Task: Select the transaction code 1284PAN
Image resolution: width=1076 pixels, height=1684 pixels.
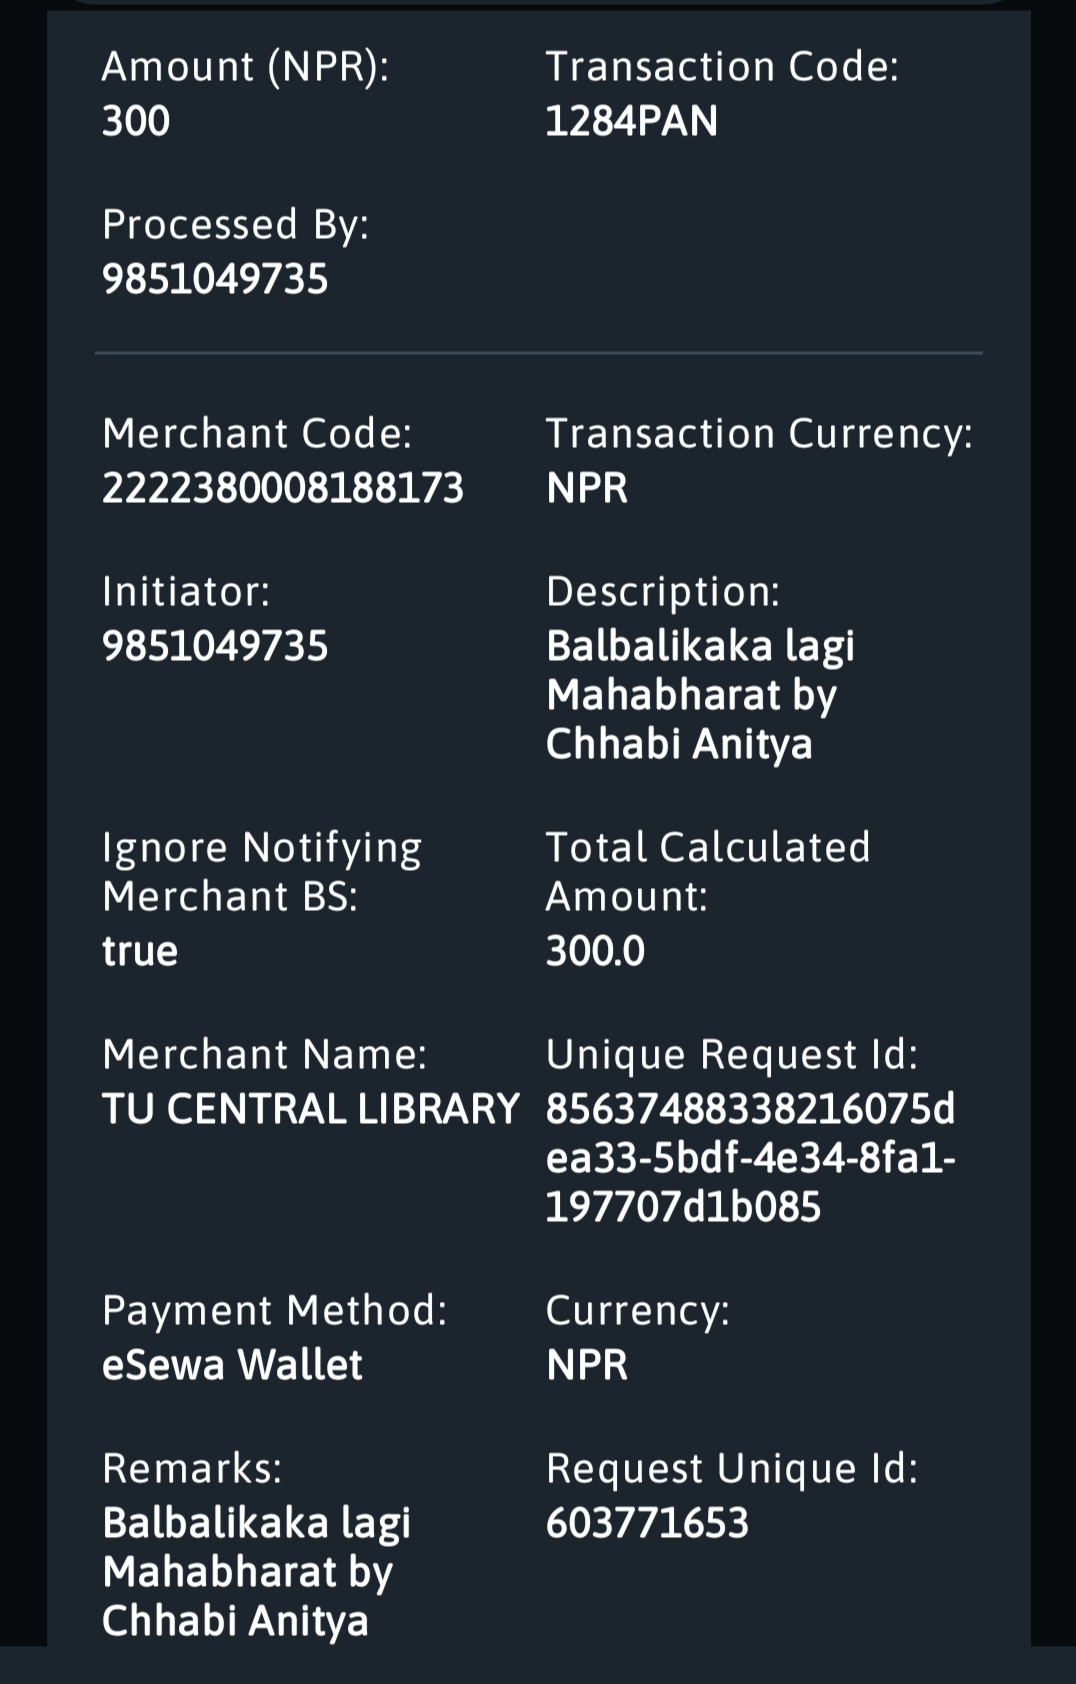Action: pyautogui.click(x=631, y=121)
